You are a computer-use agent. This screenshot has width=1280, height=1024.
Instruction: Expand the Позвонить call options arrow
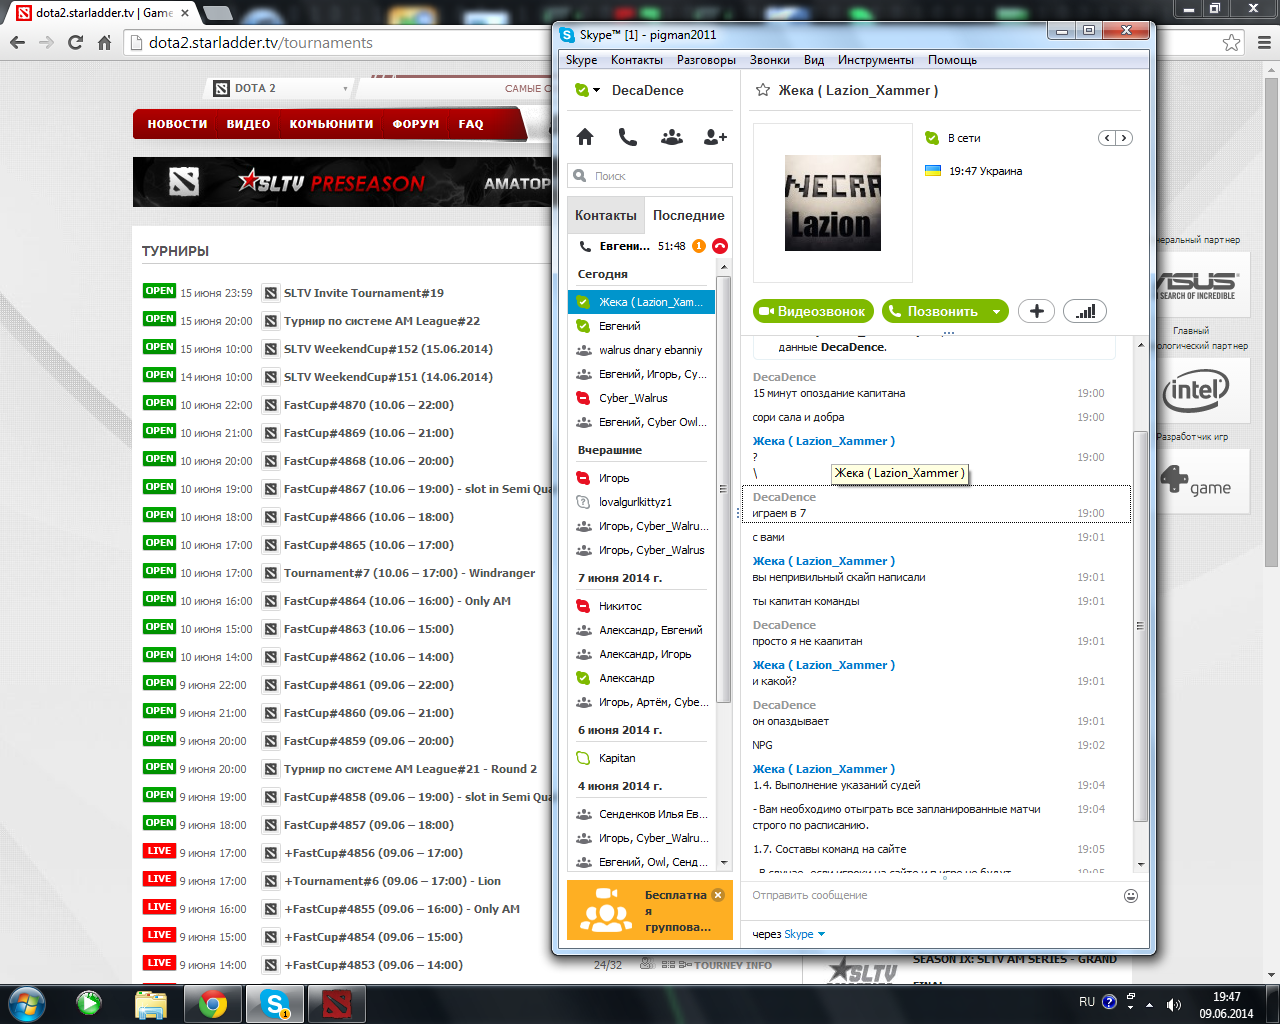[x=996, y=311]
